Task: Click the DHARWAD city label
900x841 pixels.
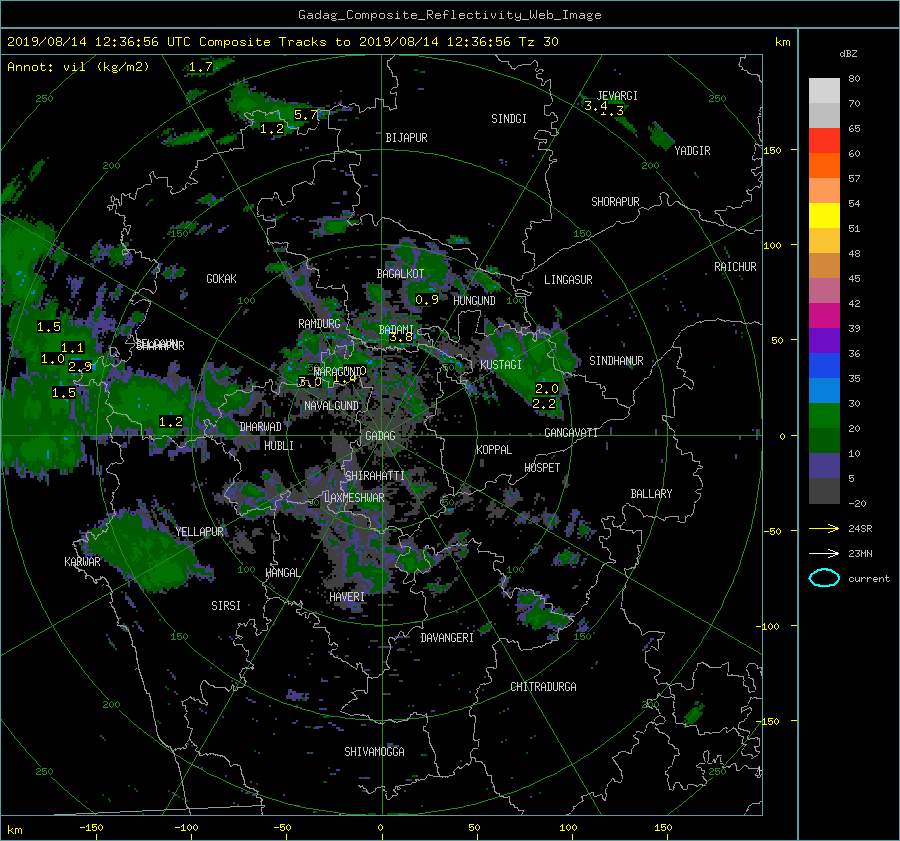Action: 261,427
